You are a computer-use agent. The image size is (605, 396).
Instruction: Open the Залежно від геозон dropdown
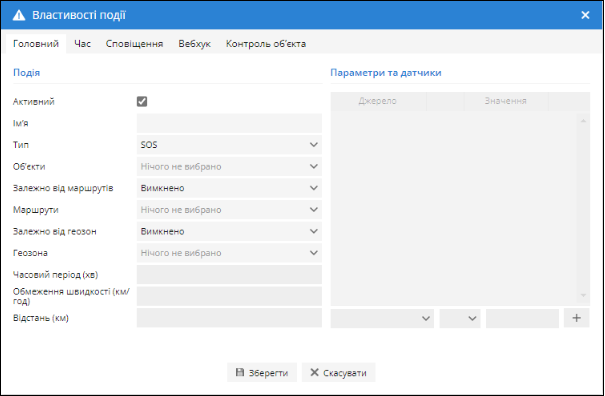coord(229,231)
